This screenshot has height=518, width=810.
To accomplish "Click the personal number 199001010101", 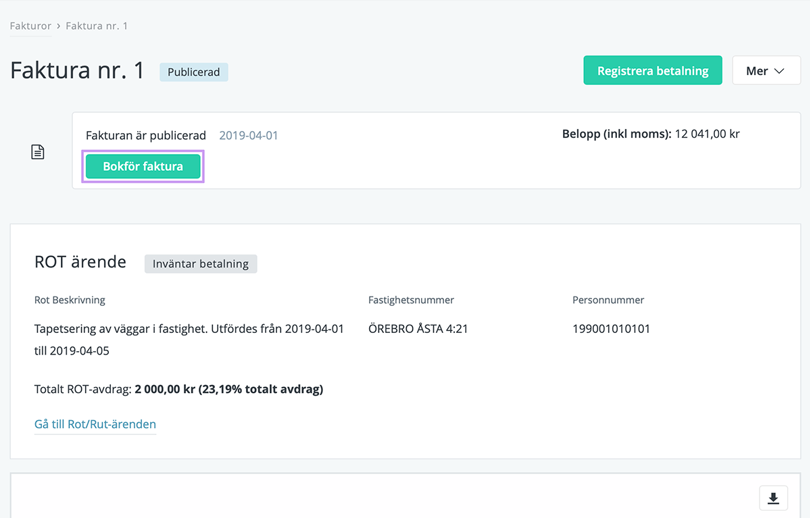I will [611, 328].
